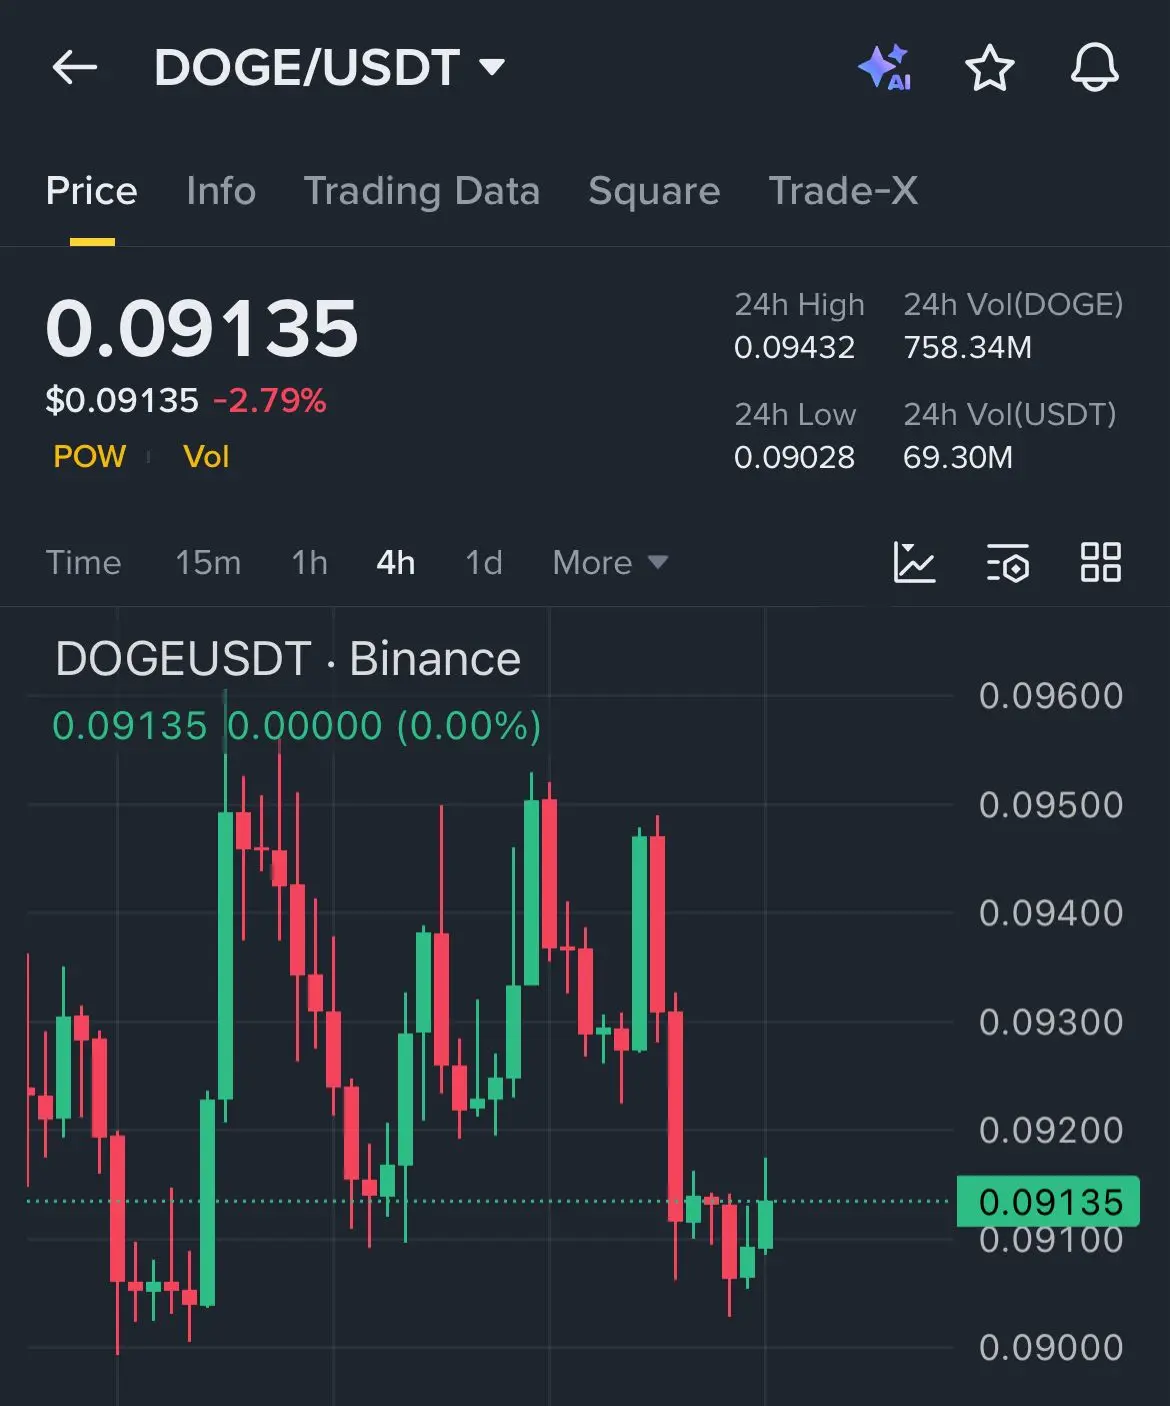
Task: Select the 1h chart interval
Action: click(309, 562)
